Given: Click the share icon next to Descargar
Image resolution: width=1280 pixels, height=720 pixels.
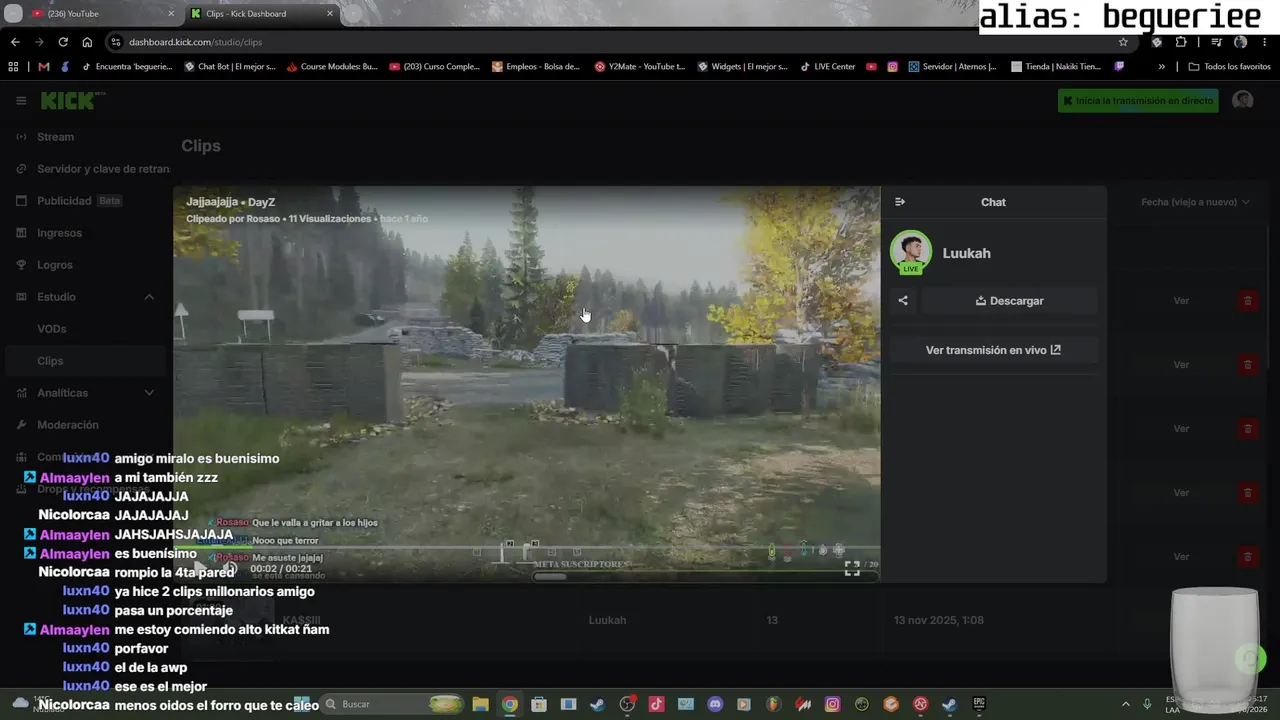Looking at the screenshot, I should [903, 301].
